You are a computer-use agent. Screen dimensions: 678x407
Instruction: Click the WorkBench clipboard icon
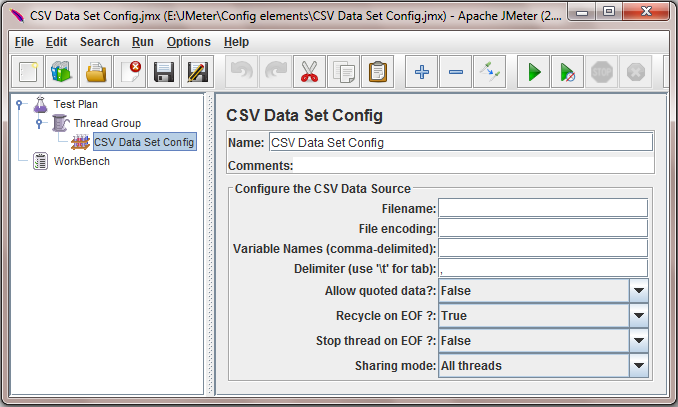tap(41, 161)
